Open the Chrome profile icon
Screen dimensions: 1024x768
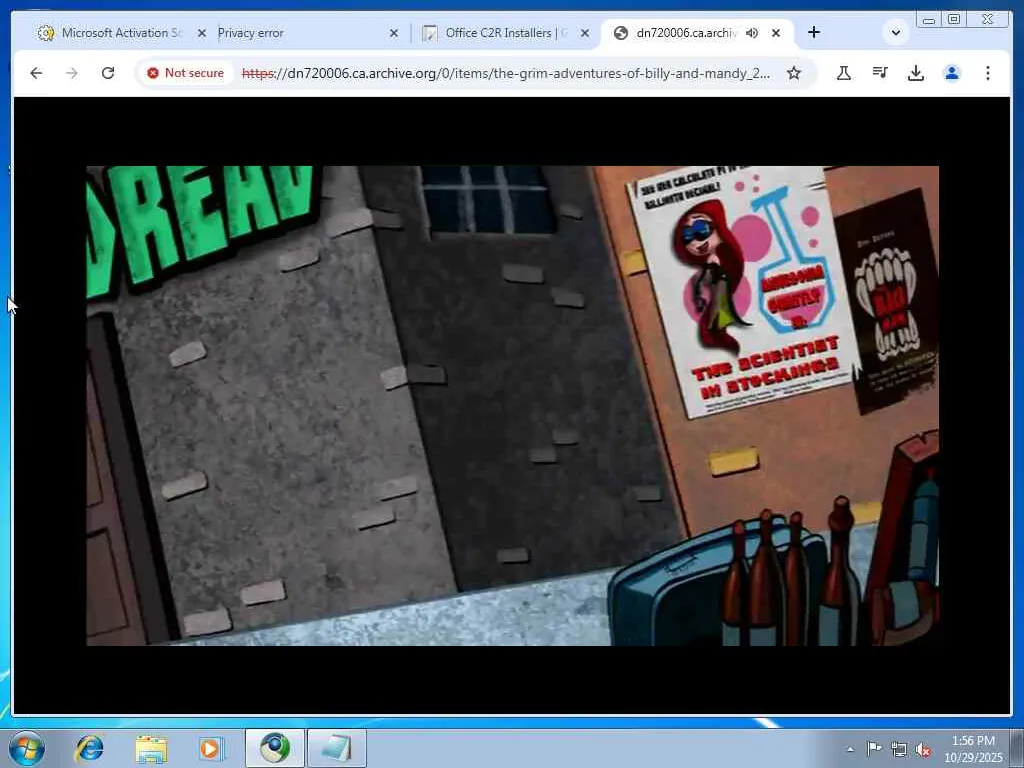tap(952, 73)
